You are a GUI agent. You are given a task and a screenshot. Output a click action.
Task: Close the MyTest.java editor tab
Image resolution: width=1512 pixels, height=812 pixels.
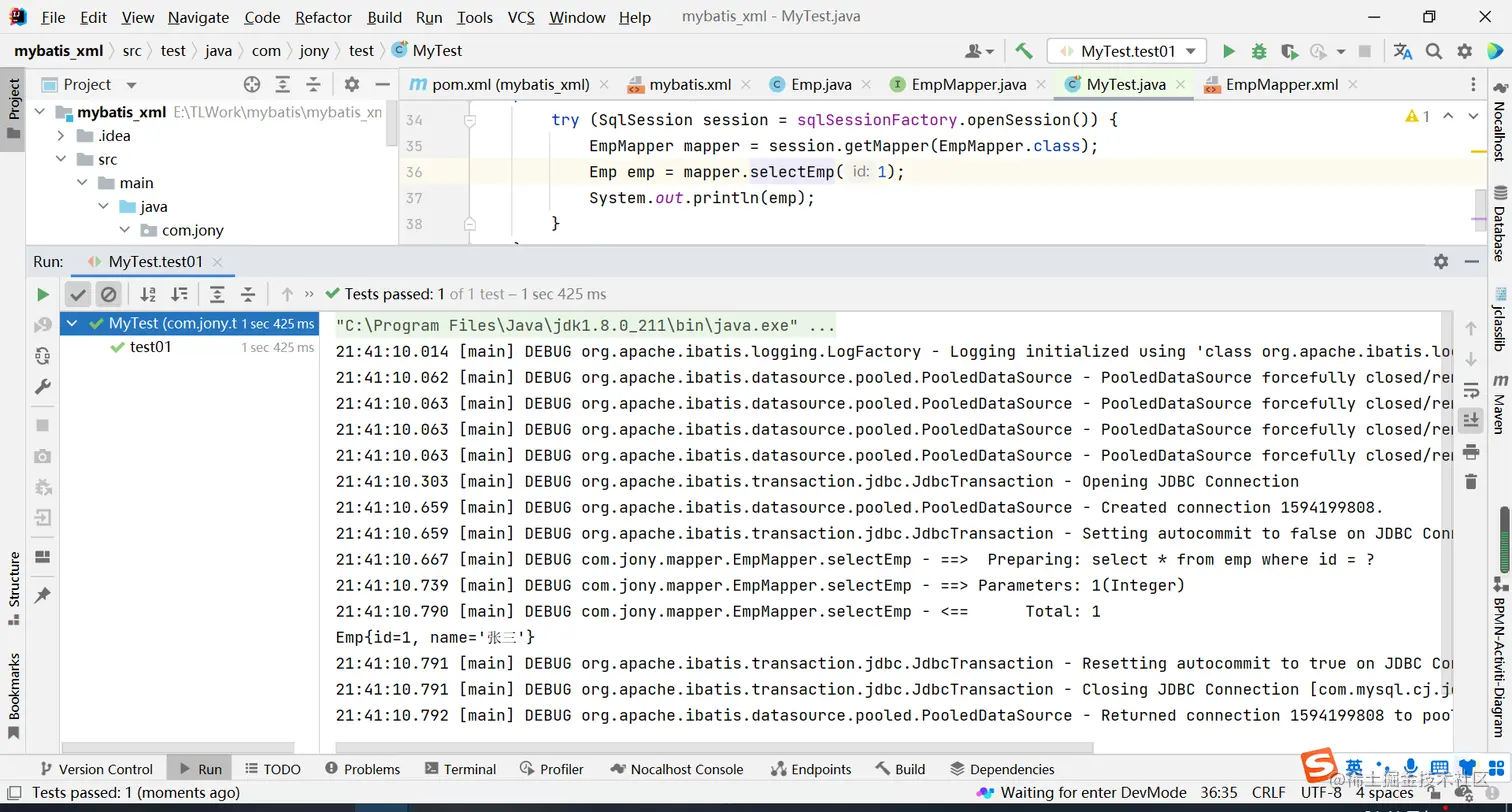1181,85
